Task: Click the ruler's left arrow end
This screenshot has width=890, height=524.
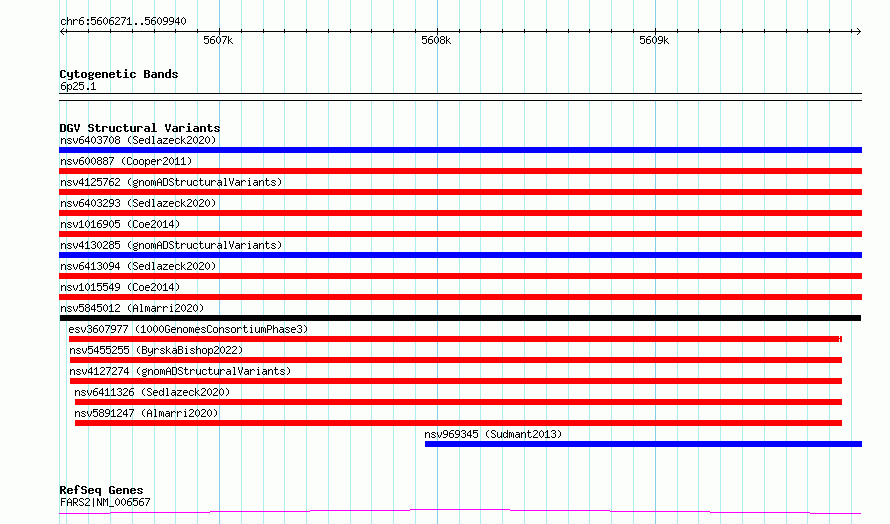Action: coord(62,32)
